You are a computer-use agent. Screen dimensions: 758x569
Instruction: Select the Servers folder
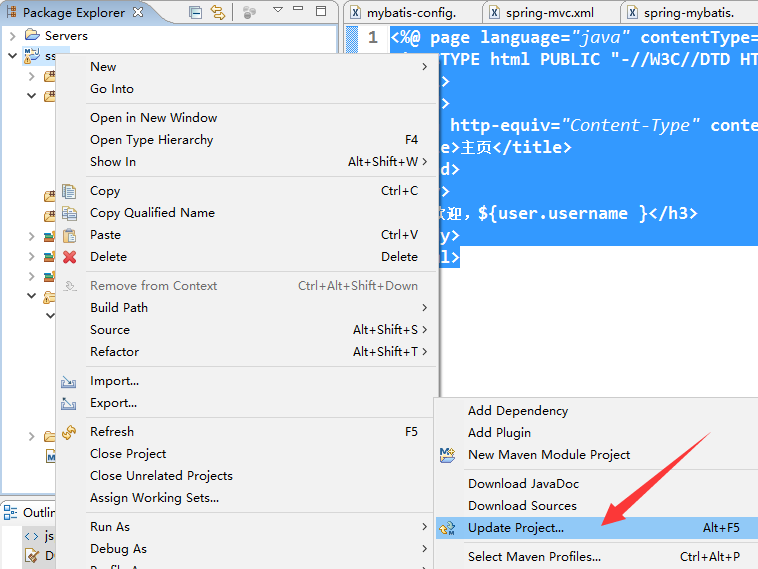tap(66, 36)
